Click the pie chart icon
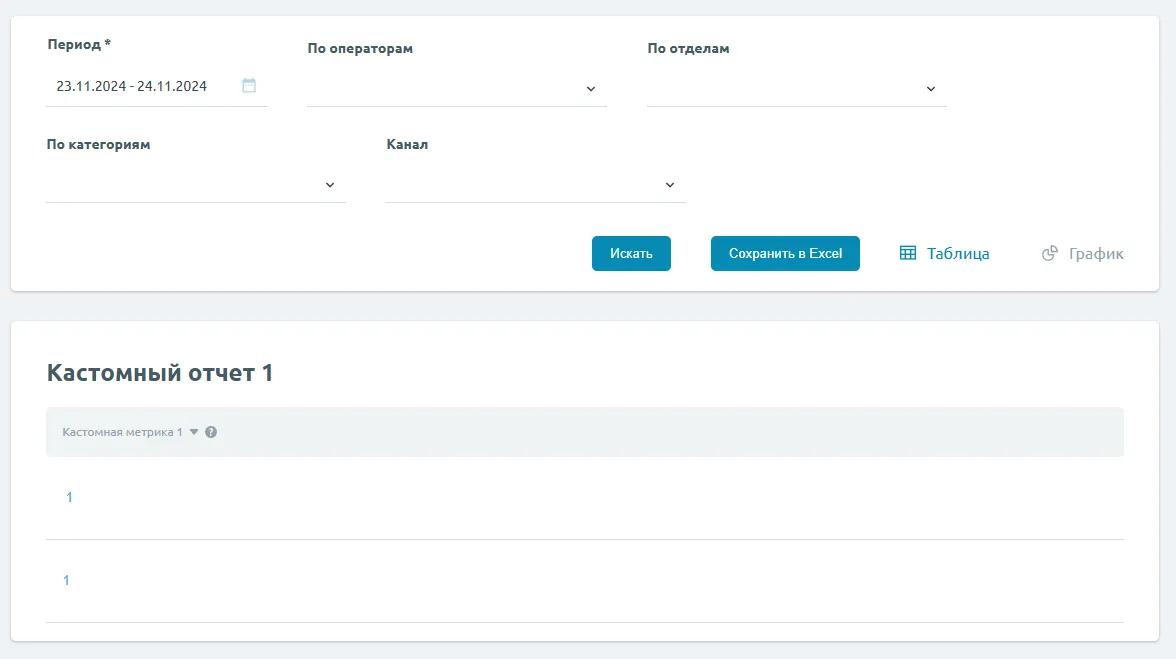The height and width of the screenshot is (659, 1176). [x=1050, y=254]
